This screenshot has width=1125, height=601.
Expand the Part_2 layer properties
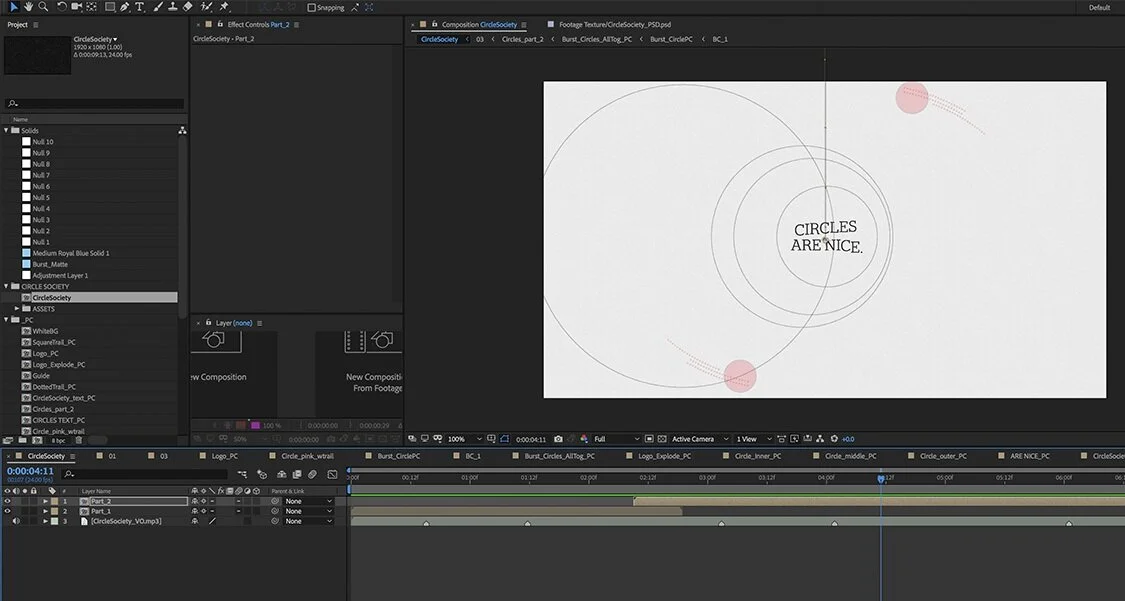(45, 501)
